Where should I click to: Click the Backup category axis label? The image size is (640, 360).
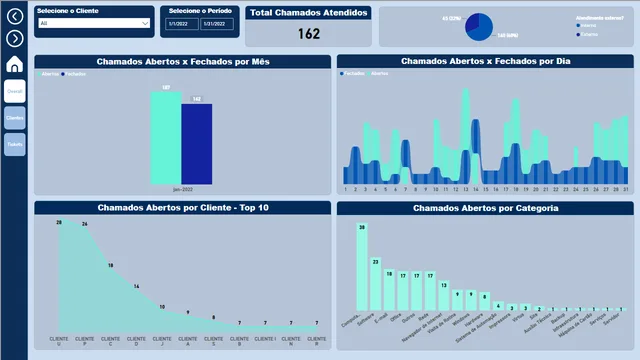(558, 318)
